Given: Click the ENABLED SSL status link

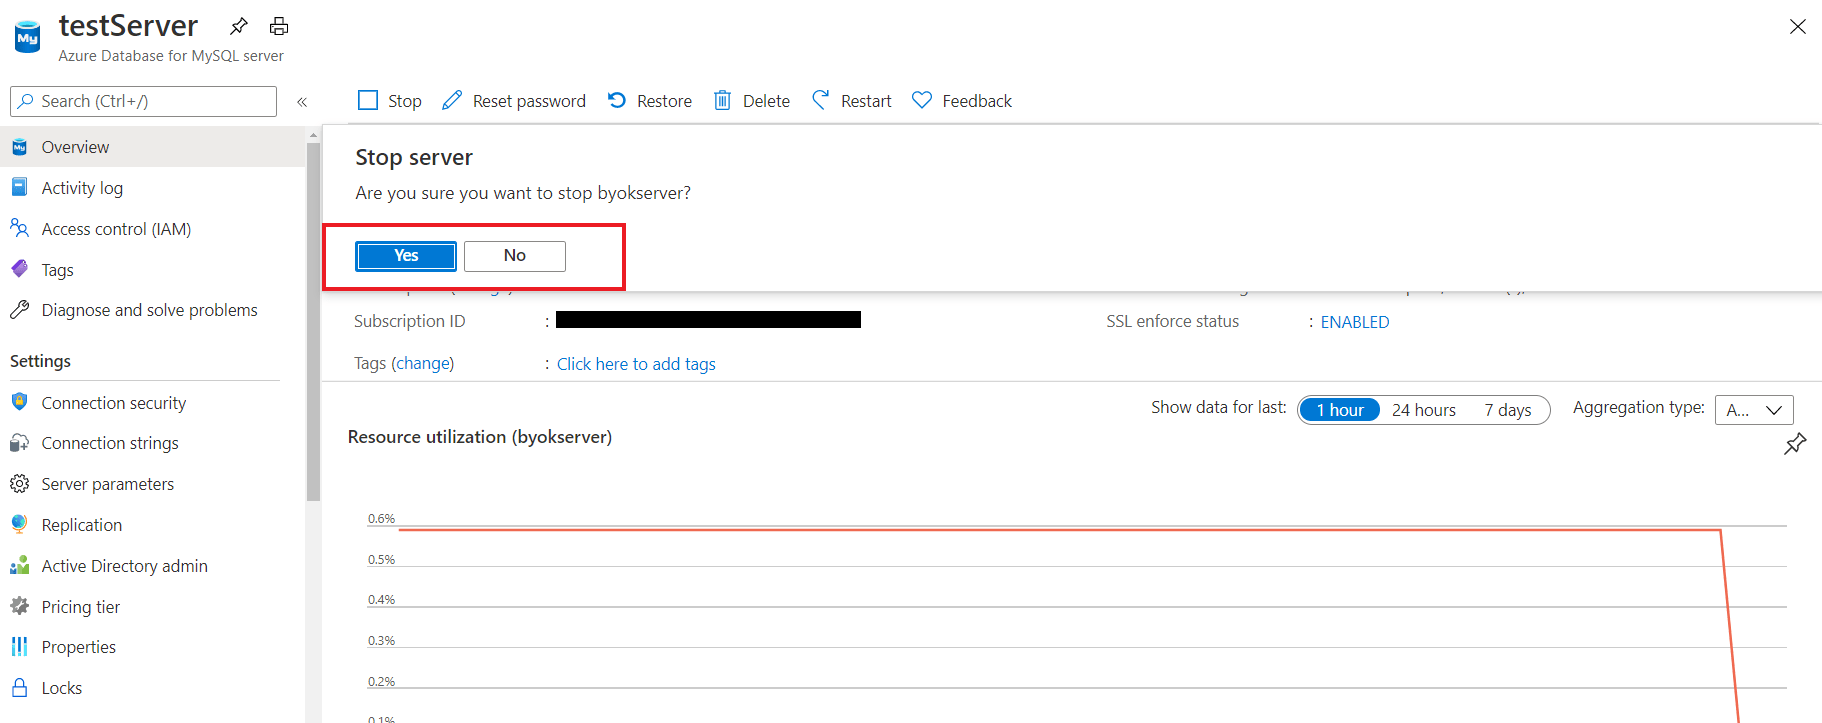Looking at the screenshot, I should tap(1355, 322).
